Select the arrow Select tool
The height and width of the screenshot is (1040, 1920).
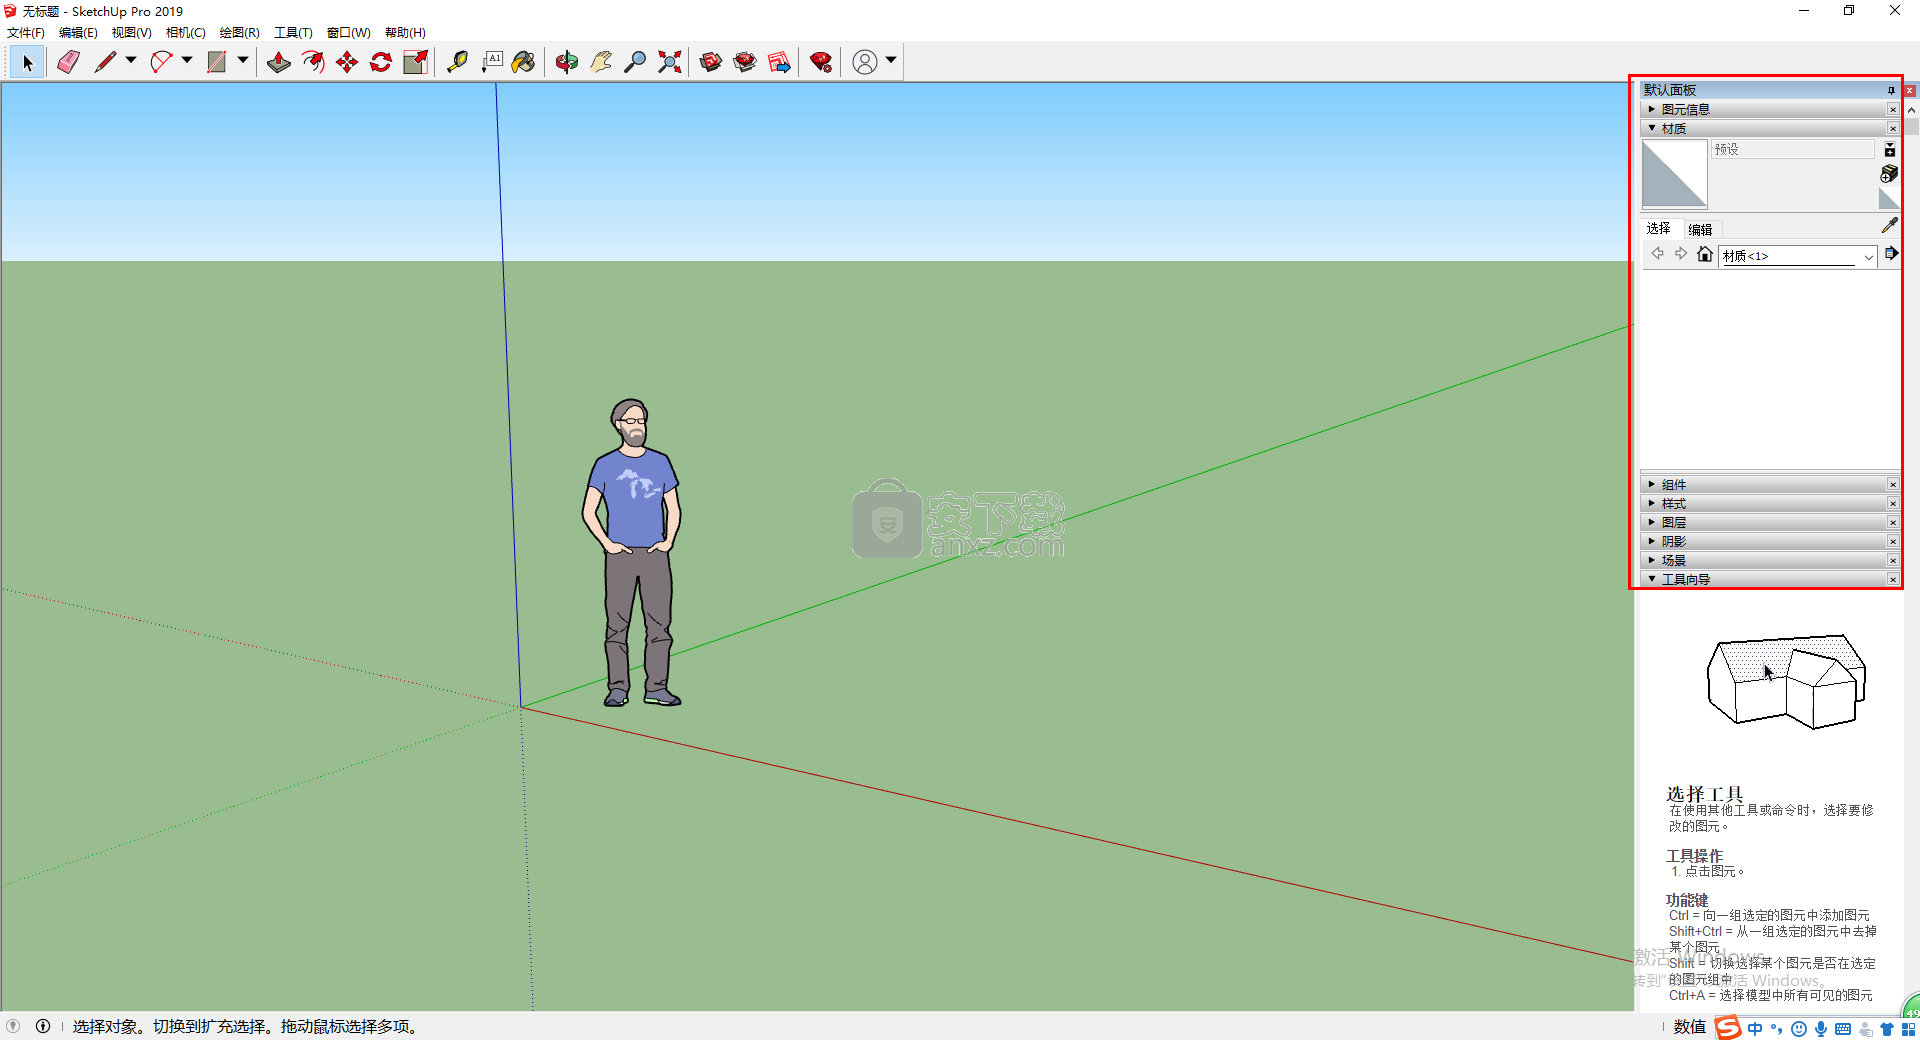[x=28, y=62]
